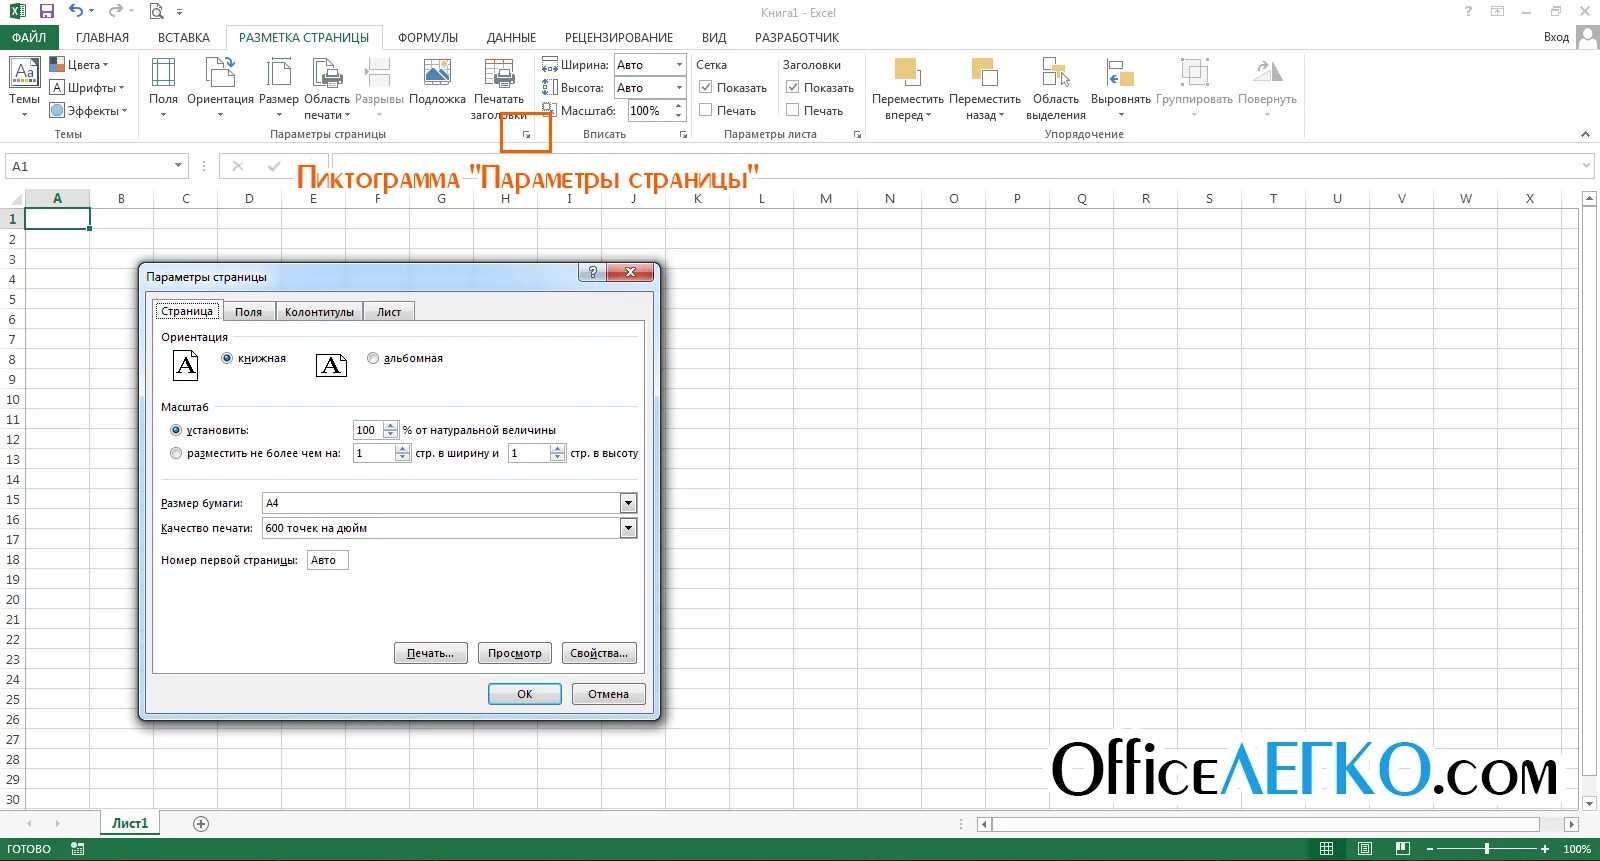Image resolution: width=1600 pixels, height=861 pixels.
Task: Increase the Масштаб scale spinner in ribbon
Action: [x=679, y=106]
